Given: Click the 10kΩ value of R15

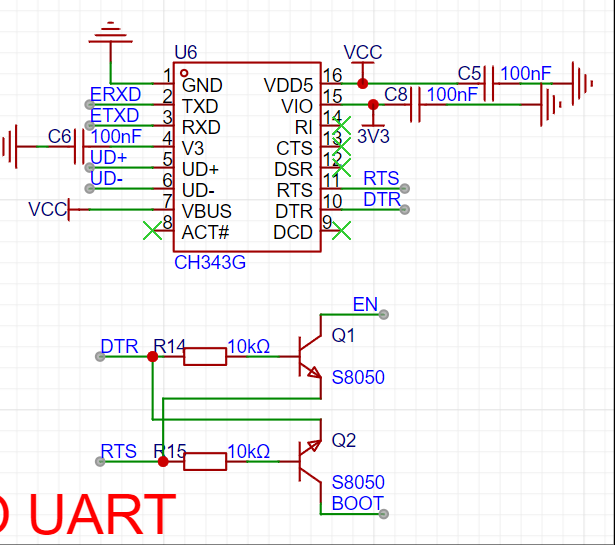Looking at the screenshot, I should 249,452.
